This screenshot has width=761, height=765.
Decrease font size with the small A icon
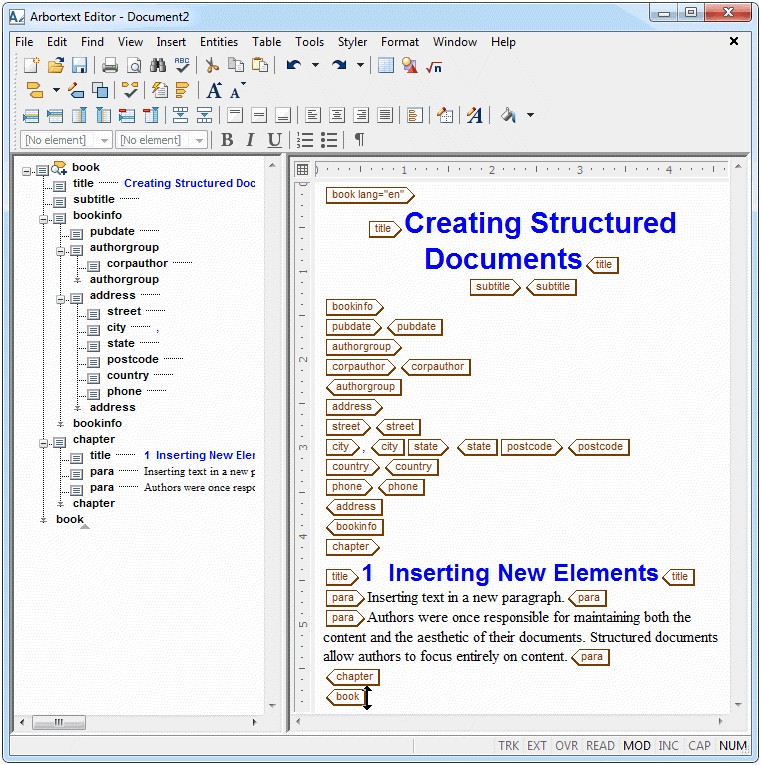[237, 91]
